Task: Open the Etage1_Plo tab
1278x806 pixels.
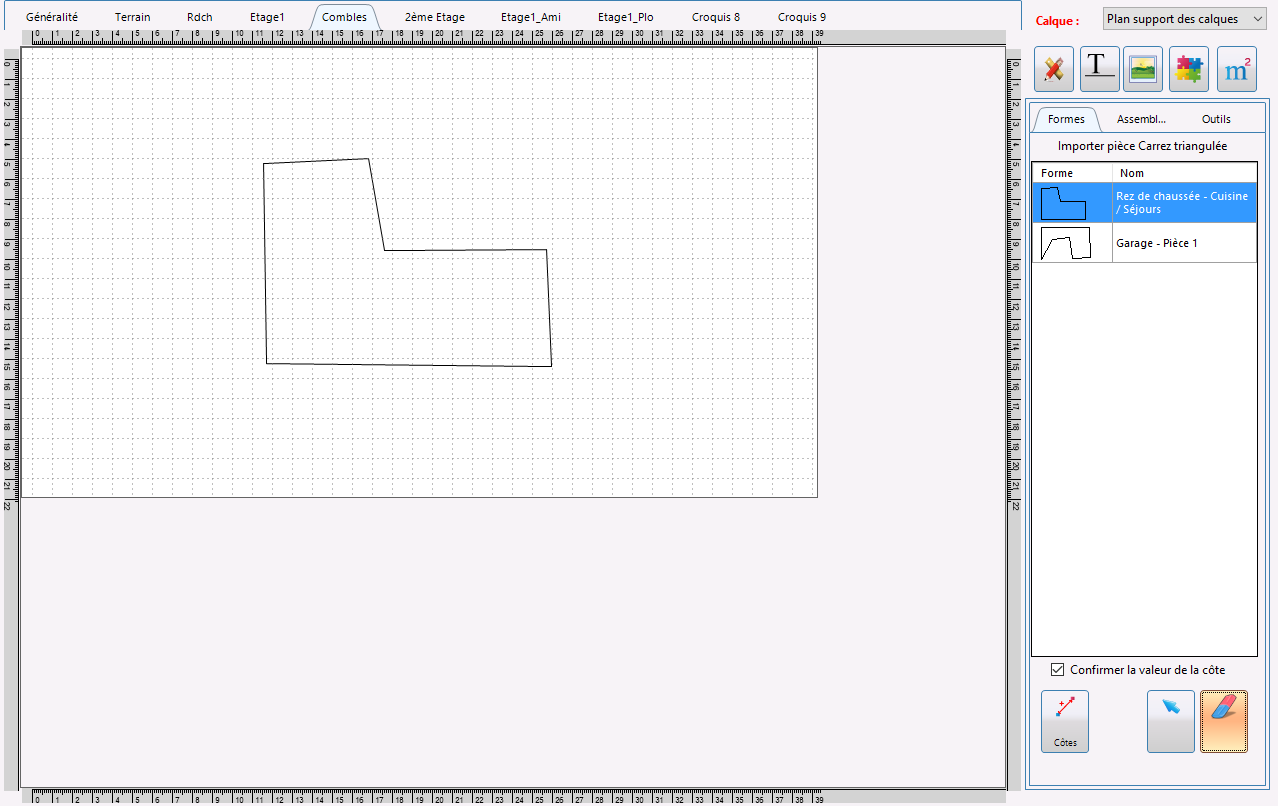Action: pyautogui.click(x=626, y=17)
